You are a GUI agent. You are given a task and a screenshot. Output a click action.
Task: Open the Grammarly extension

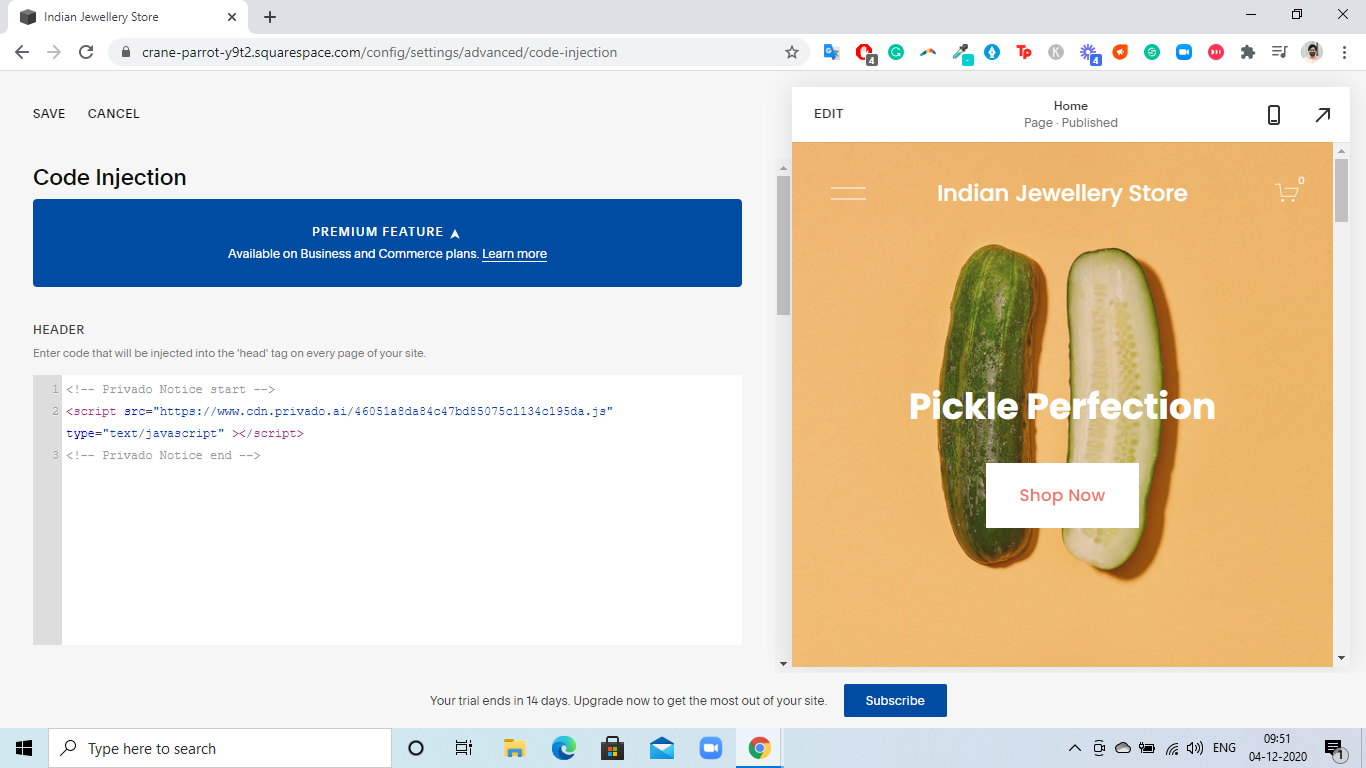coord(896,52)
